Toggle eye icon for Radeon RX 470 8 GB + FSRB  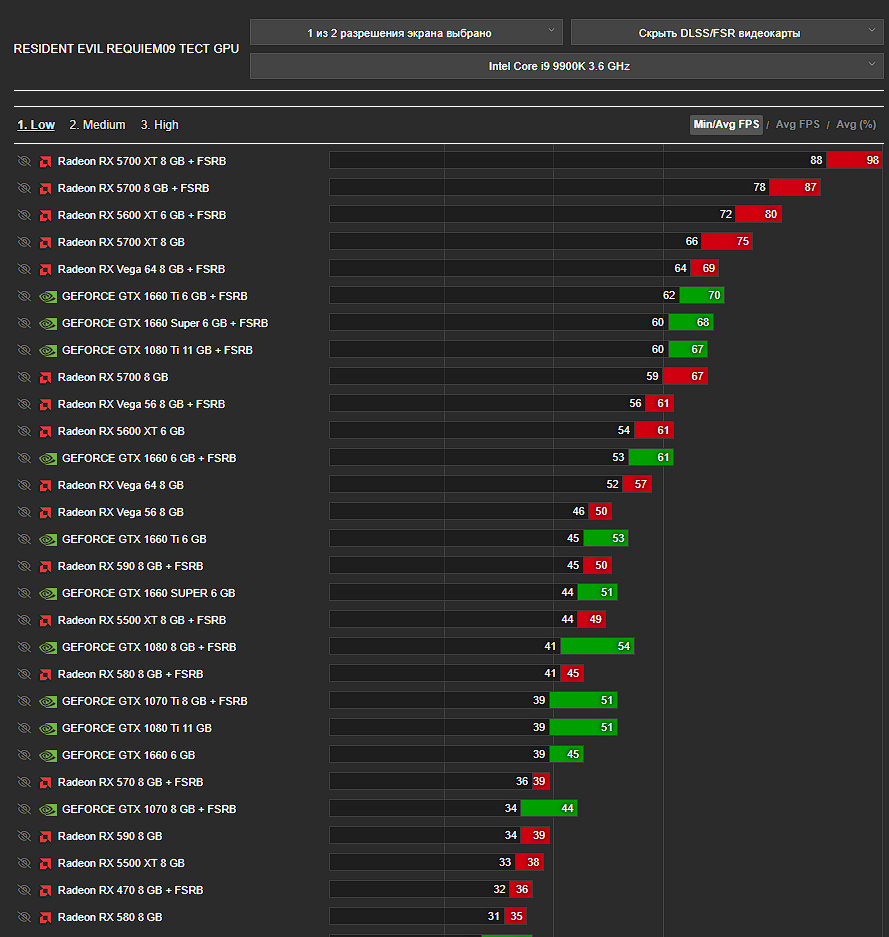[x=24, y=890]
